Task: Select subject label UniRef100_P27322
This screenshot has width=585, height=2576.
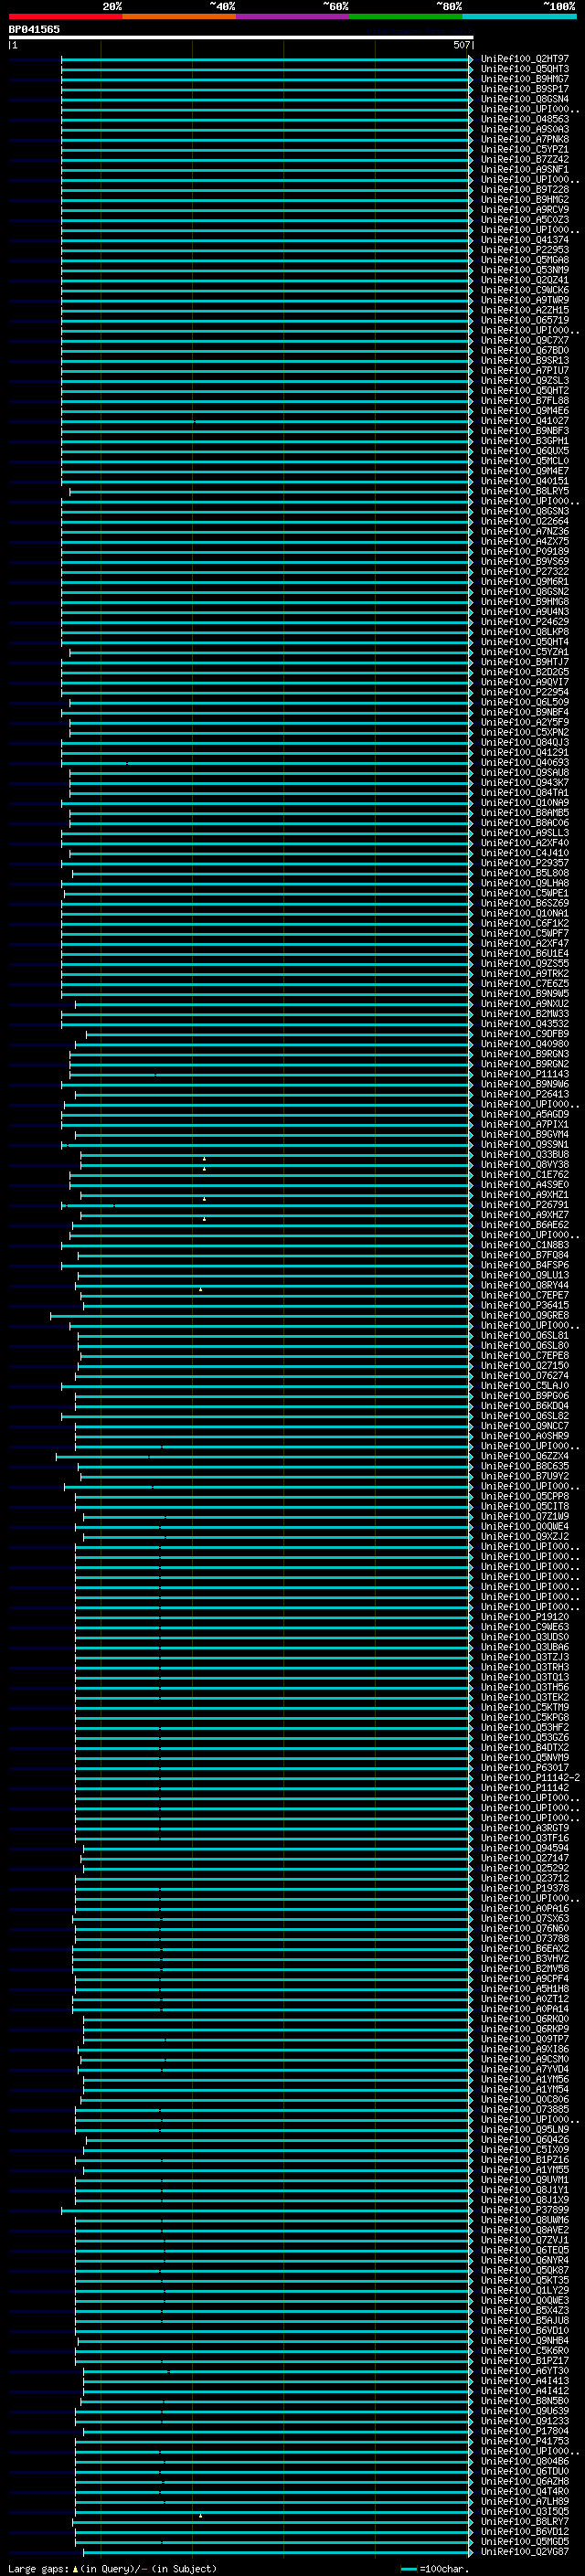Action: click(x=525, y=572)
